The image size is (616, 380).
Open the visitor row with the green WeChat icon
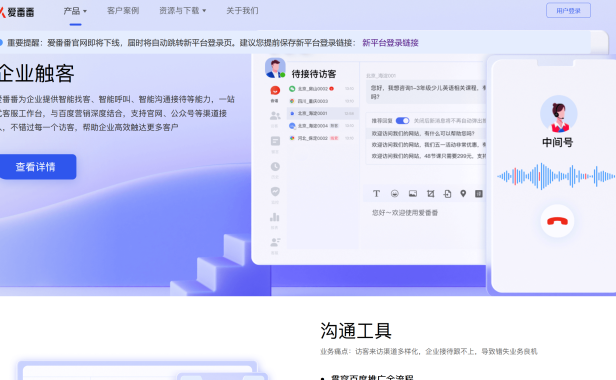pyautogui.click(x=322, y=89)
